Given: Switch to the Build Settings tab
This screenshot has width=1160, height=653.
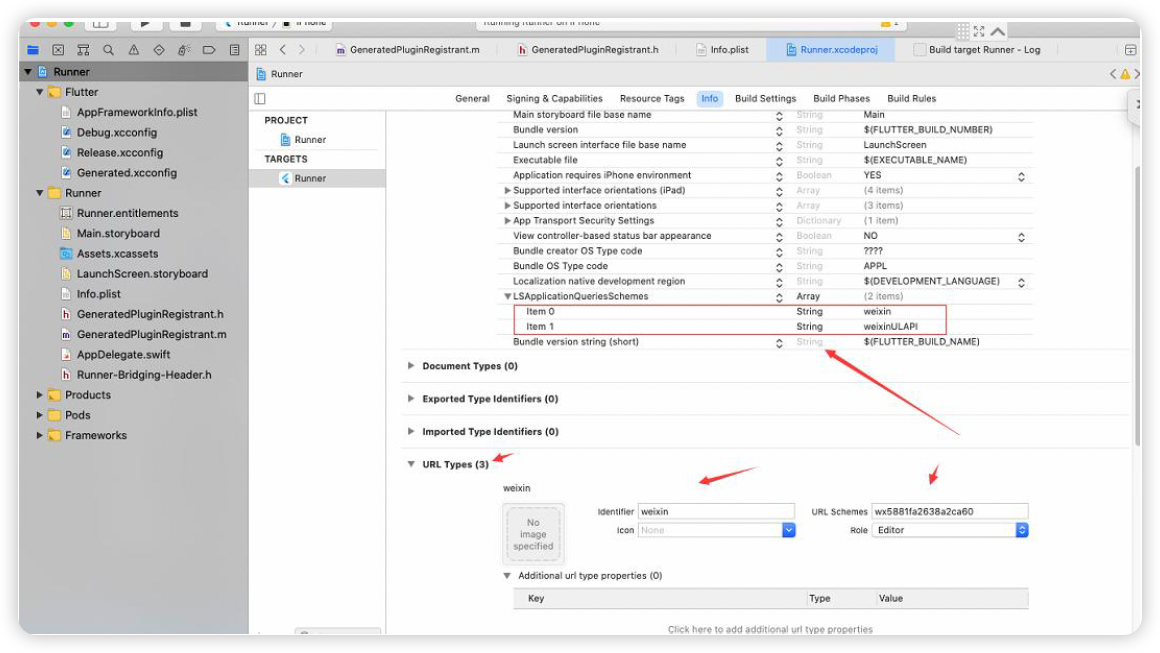Looking at the screenshot, I should tap(765, 99).
